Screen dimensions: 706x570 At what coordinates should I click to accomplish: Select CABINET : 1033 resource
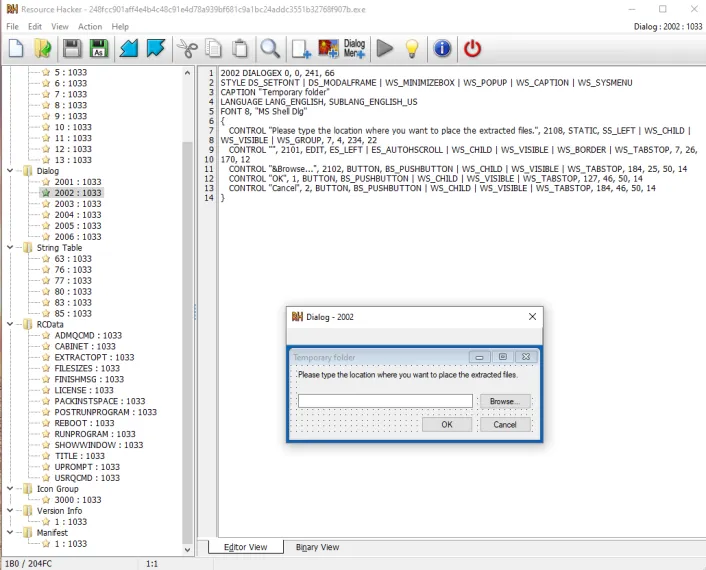tap(85, 346)
